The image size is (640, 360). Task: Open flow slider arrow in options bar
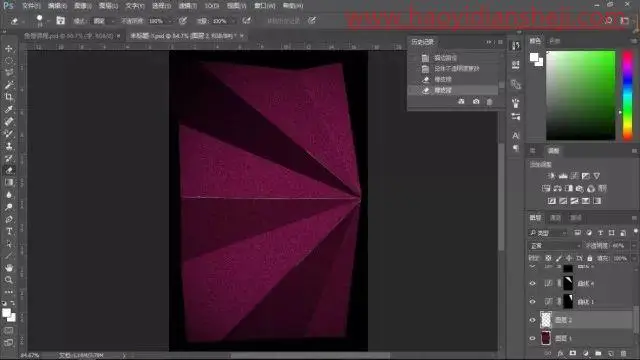point(233,20)
